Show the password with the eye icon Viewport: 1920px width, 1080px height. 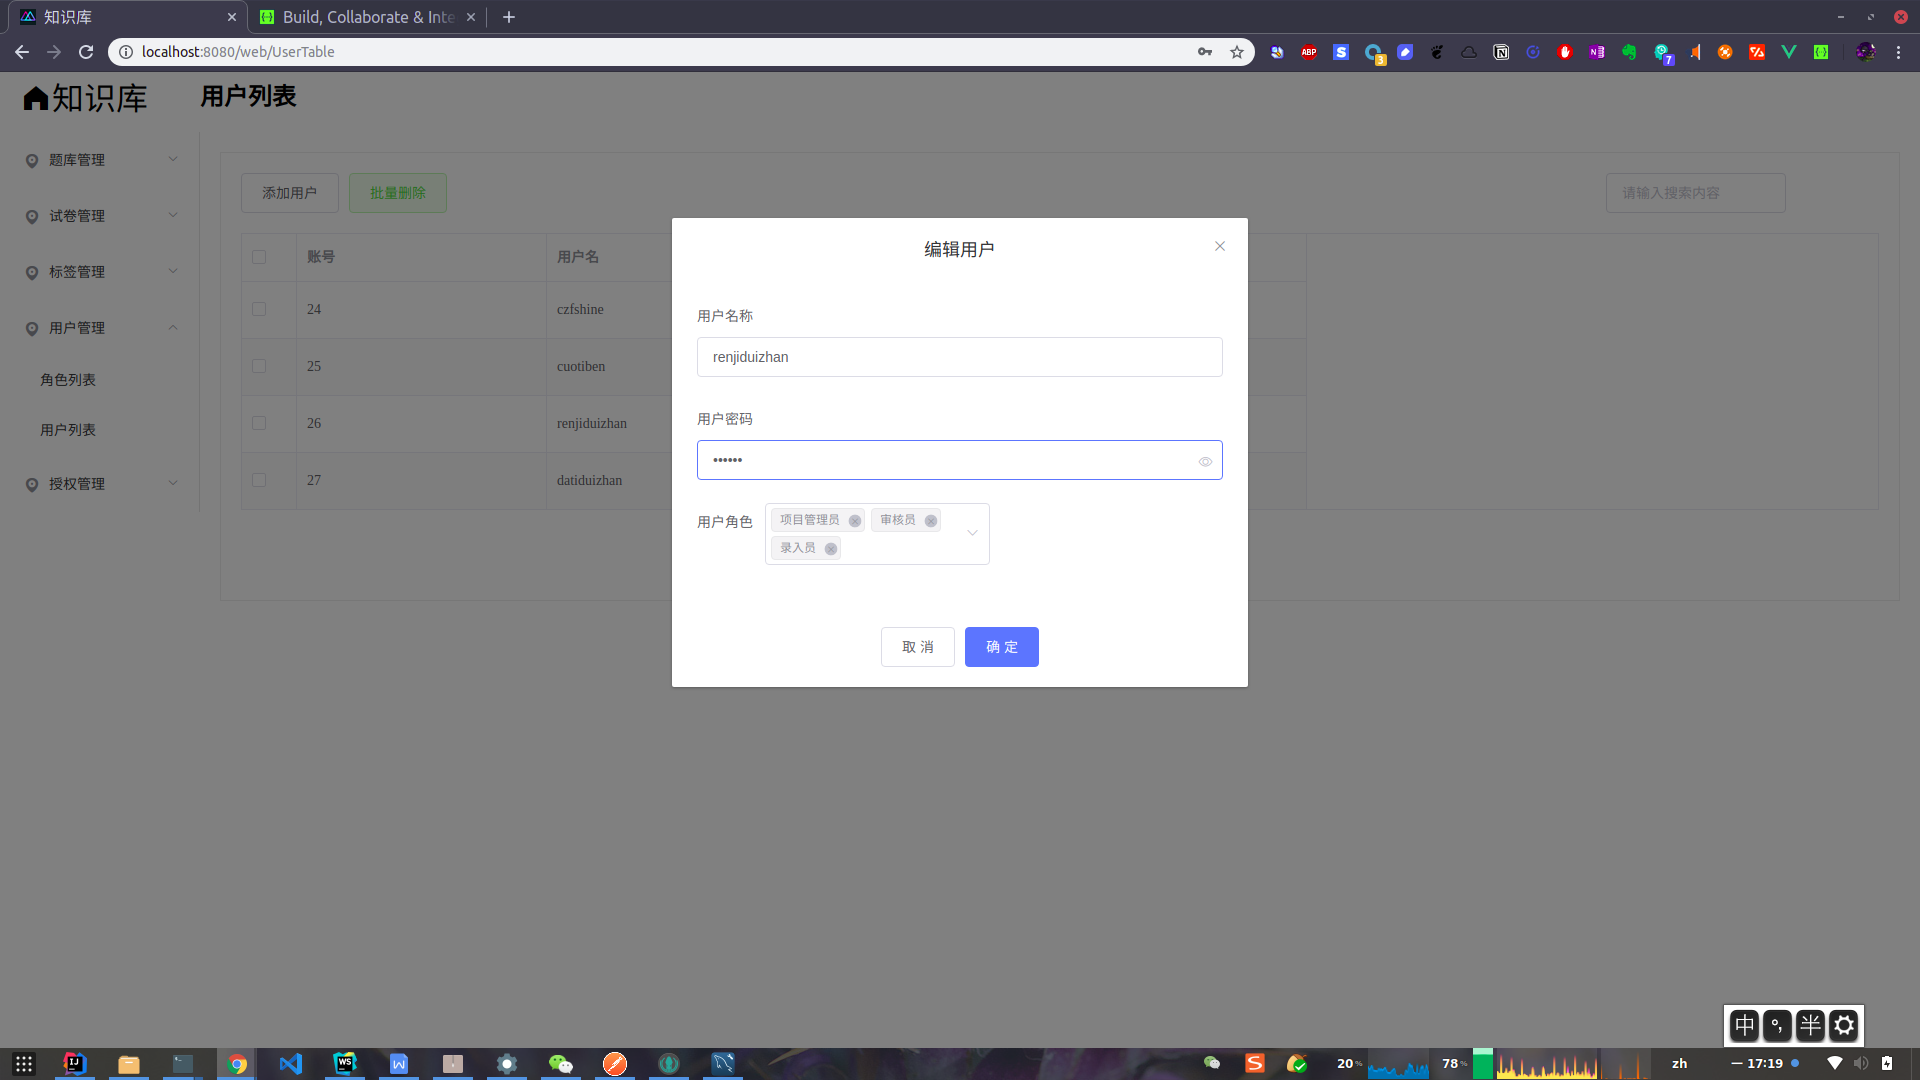[1205, 462]
